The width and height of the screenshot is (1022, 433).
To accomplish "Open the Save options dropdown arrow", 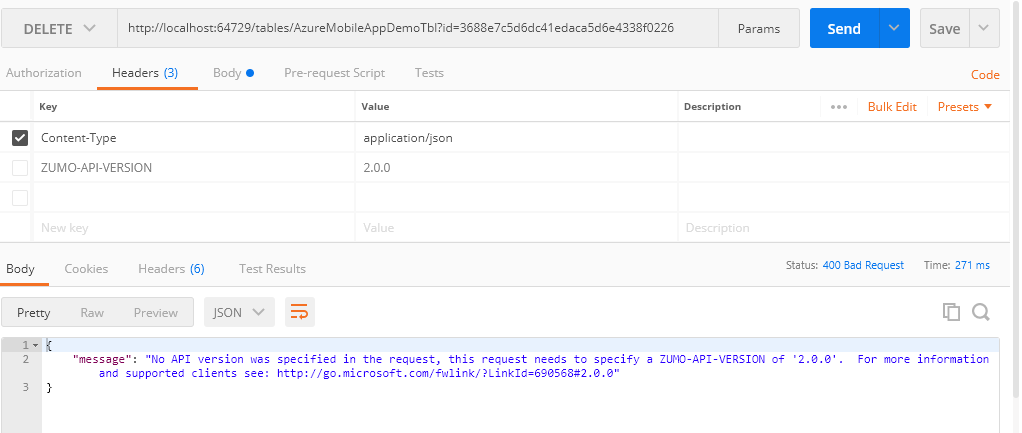I will click(x=984, y=29).
